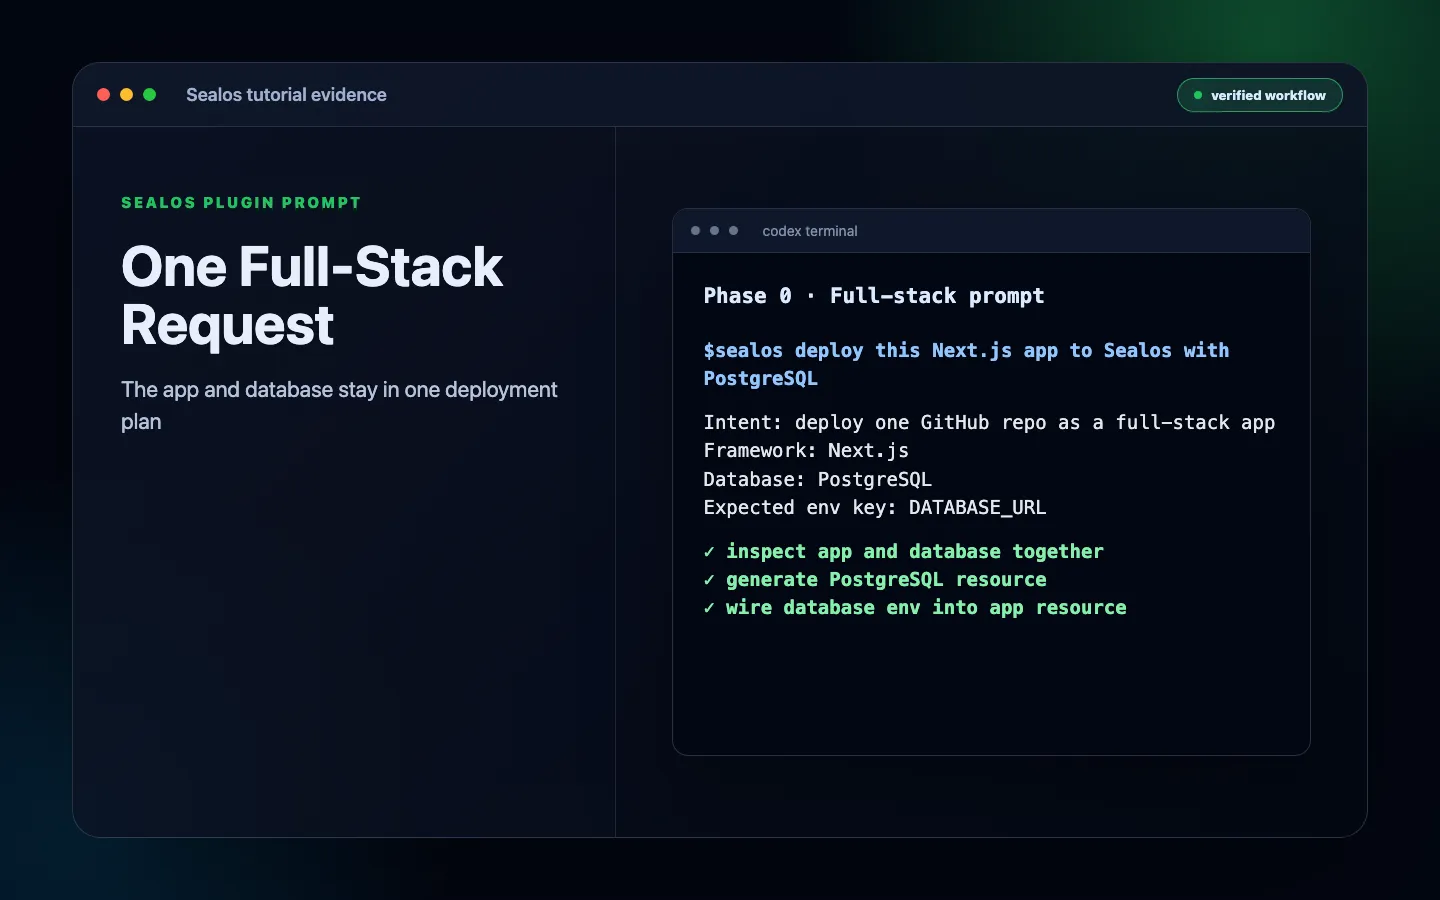This screenshot has height=900, width=1440.
Task: Click the 'One Full-Stack Request' heading
Action: coord(312,296)
